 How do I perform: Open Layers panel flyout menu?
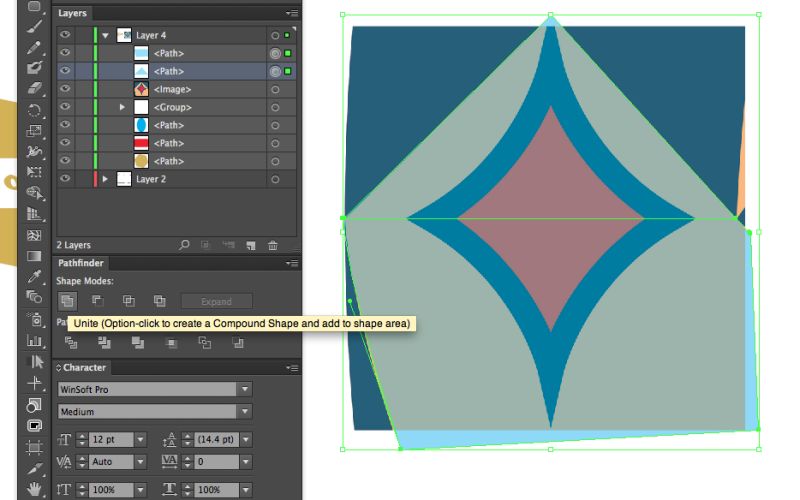pos(292,13)
